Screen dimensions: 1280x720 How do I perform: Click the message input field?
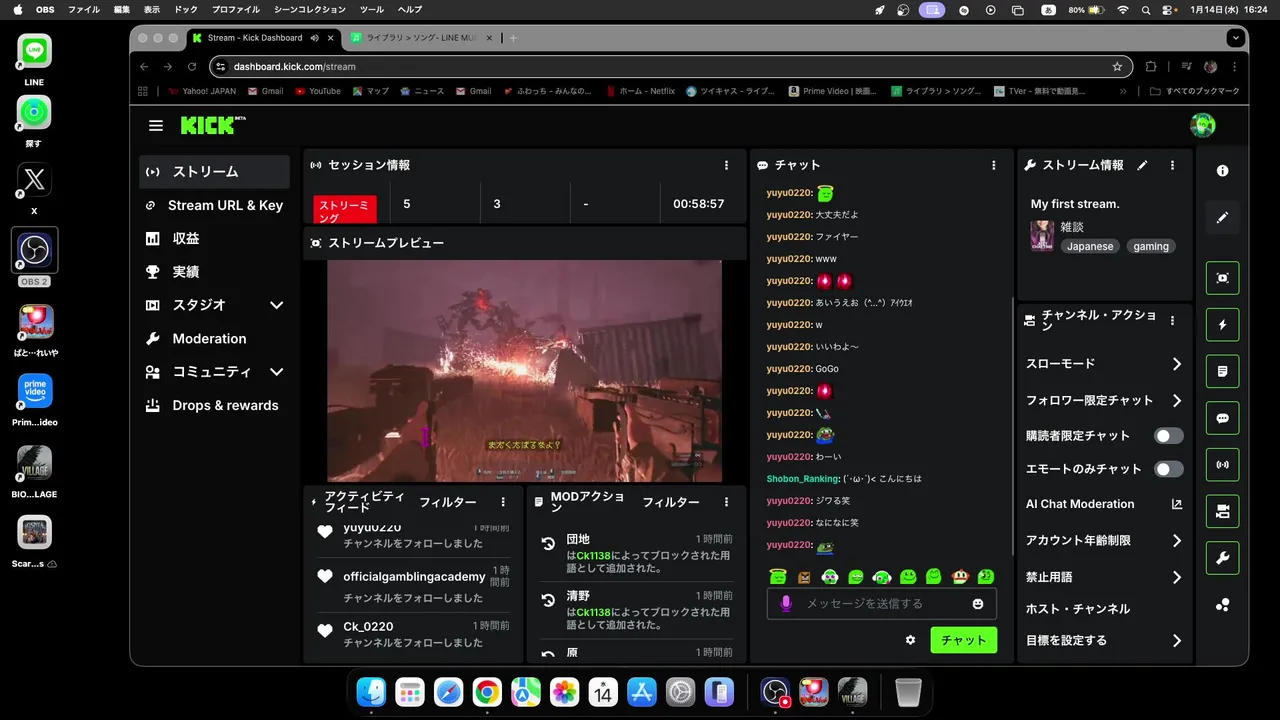(x=882, y=604)
